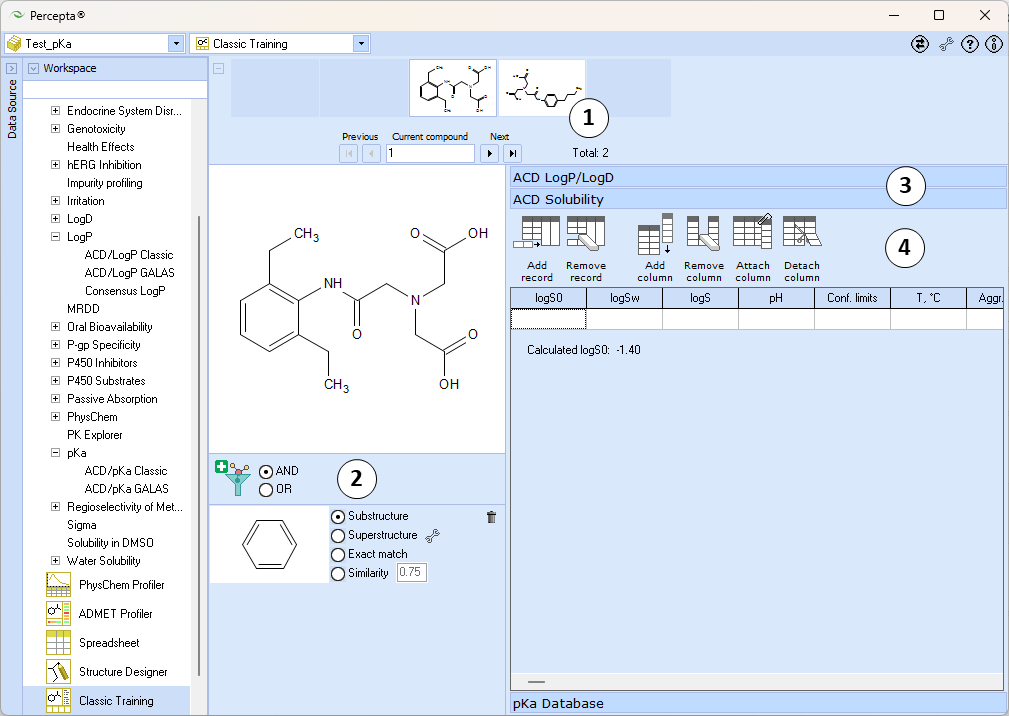Click the Remove record icon
Screen dimensions: 1009x716
click(x=586, y=232)
